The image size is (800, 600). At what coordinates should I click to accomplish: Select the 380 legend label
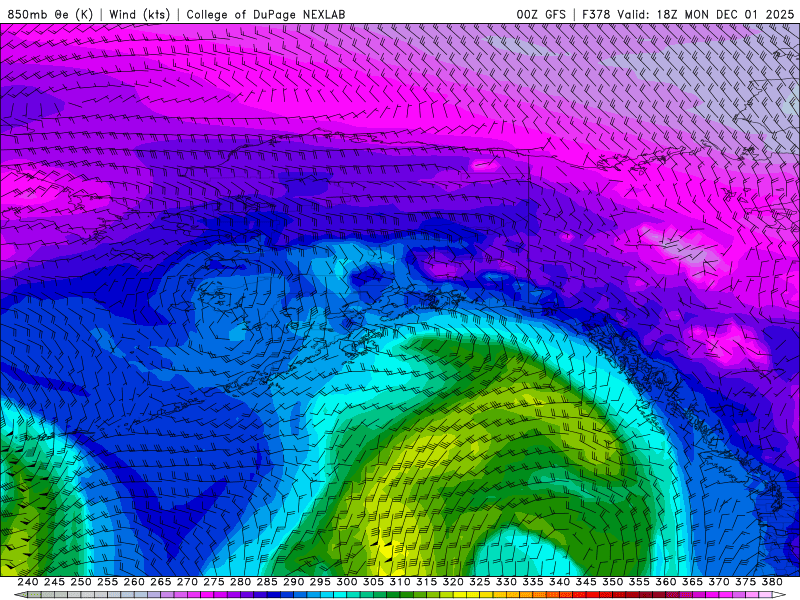(772, 582)
